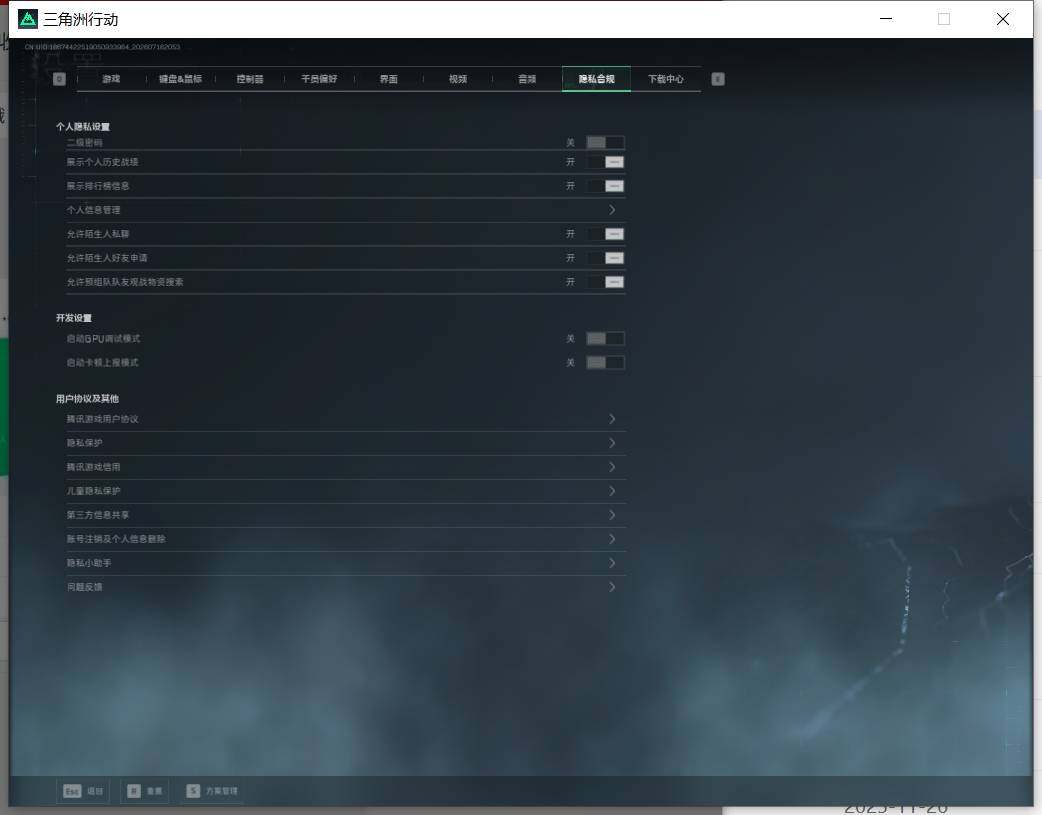Click the 问题反馈 label
This screenshot has width=1042, height=815.
(84, 586)
